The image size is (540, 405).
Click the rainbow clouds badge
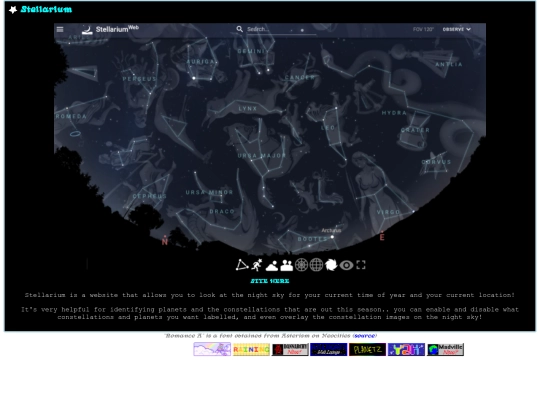[212, 349]
